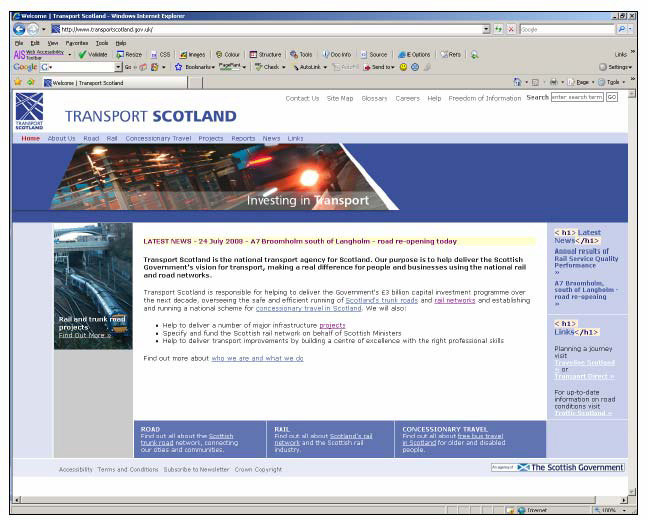Click the Validate toolbar button
Viewport: 648px width, 524px height.
coord(92,54)
